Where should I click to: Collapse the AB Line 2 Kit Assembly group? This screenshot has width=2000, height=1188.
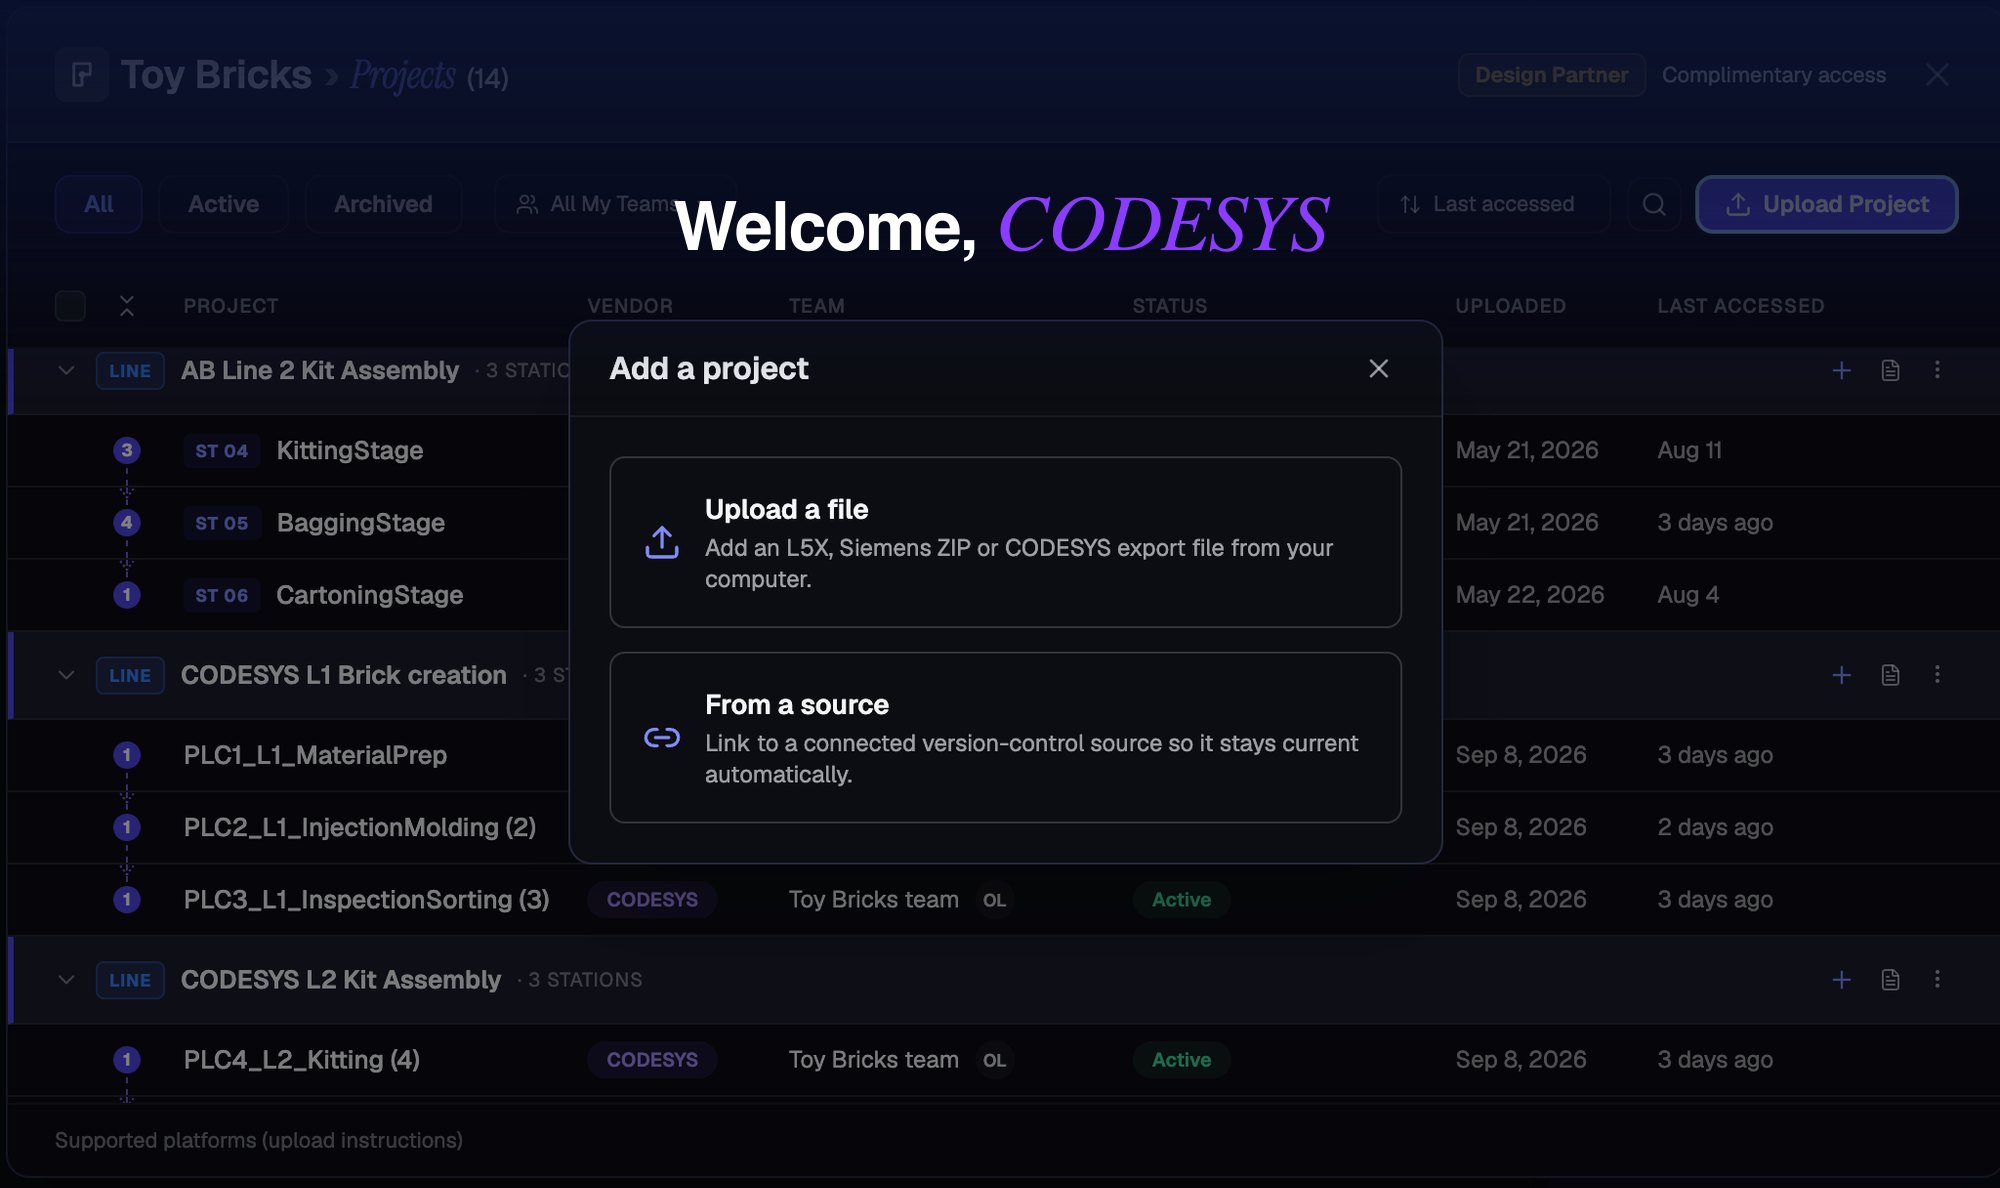click(66, 371)
